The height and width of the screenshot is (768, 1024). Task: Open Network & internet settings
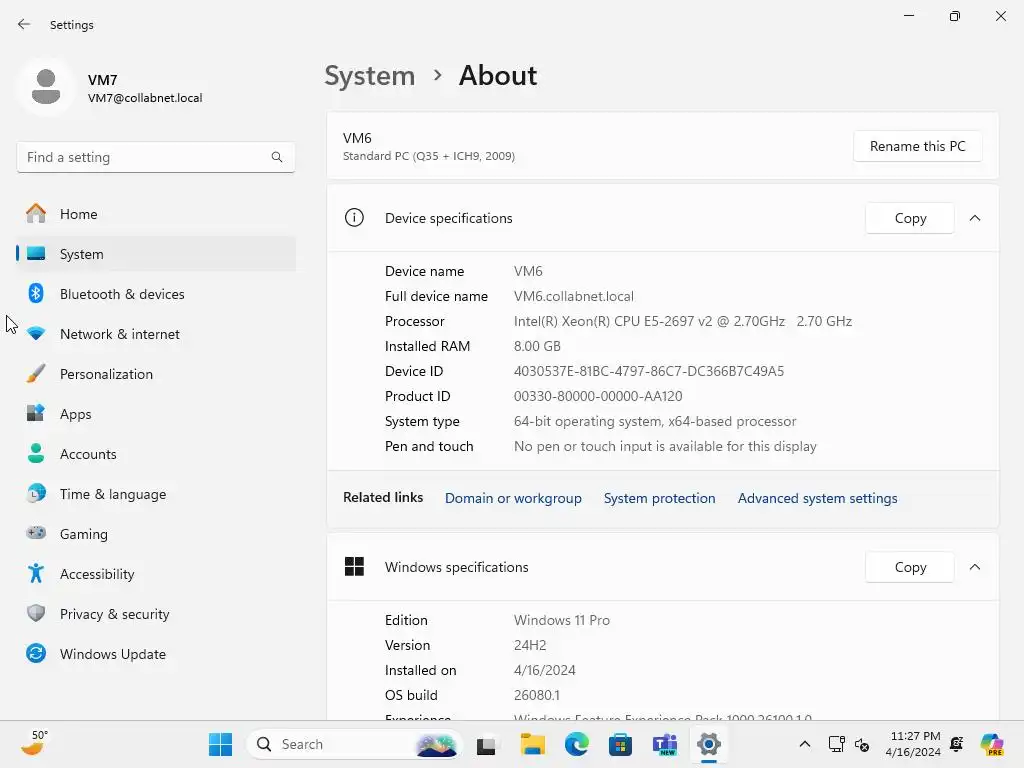[x=155, y=334]
